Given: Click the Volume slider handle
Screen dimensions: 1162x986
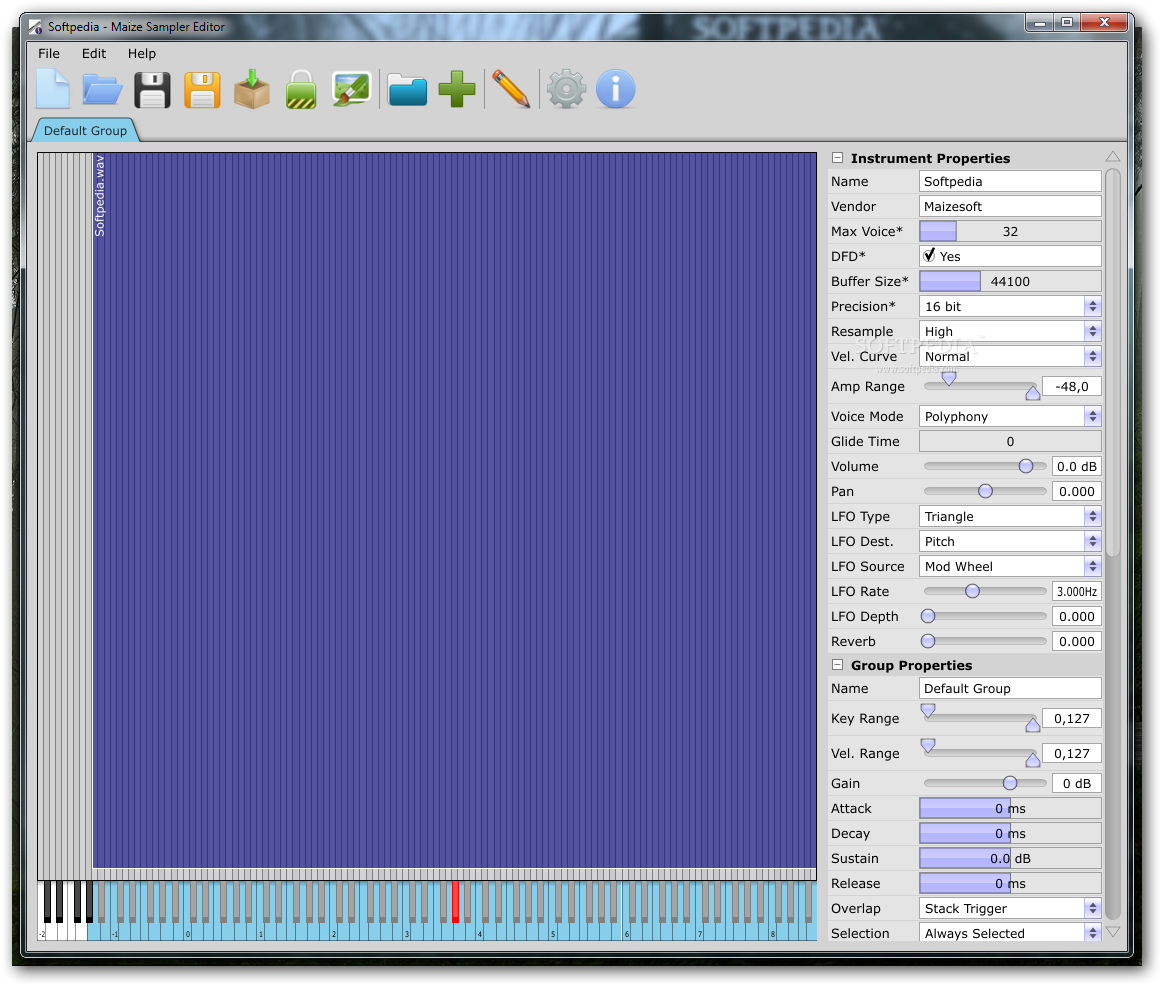Looking at the screenshot, I should coord(1026,466).
